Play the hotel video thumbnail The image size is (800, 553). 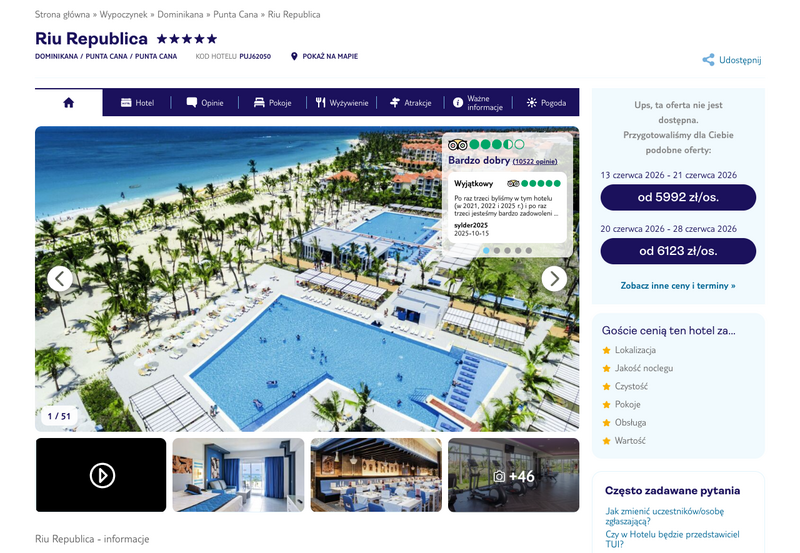(101, 475)
